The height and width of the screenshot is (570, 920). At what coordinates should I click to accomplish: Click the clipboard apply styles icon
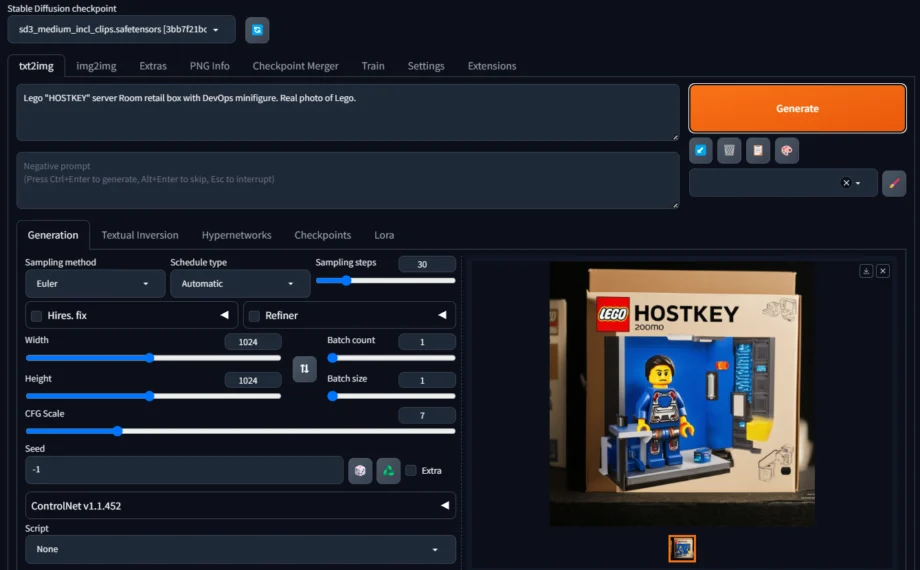click(x=758, y=150)
